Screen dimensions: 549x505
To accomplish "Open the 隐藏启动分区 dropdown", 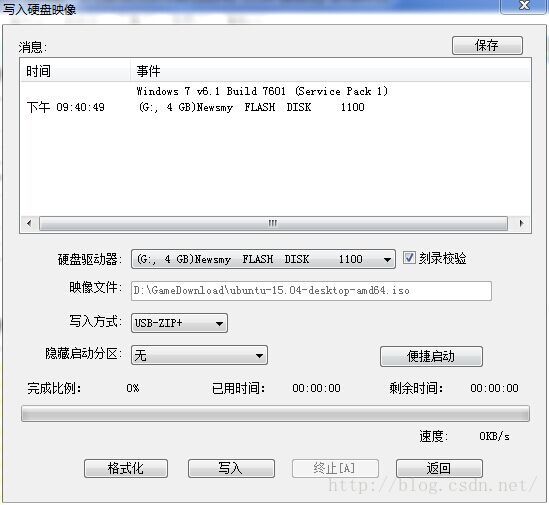I will (199, 355).
